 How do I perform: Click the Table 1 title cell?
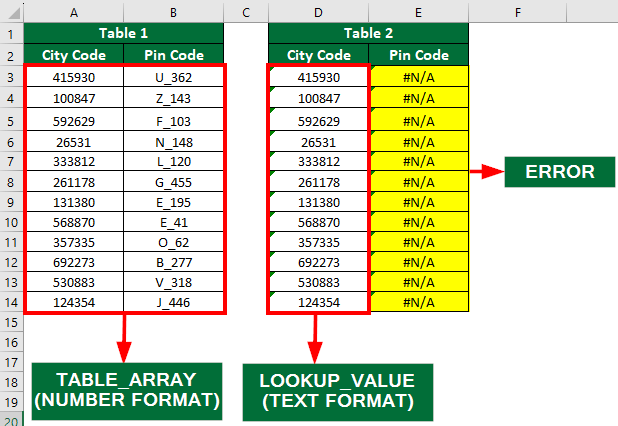124,33
